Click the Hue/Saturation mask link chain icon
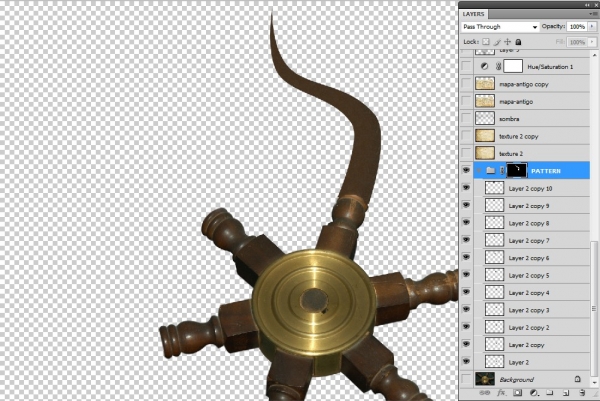This screenshot has height=401, width=600. pos(498,66)
